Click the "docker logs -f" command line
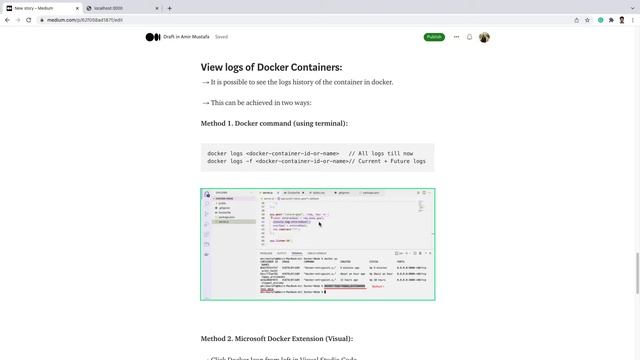The width and height of the screenshot is (640, 360). pyautogui.click(x=316, y=161)
